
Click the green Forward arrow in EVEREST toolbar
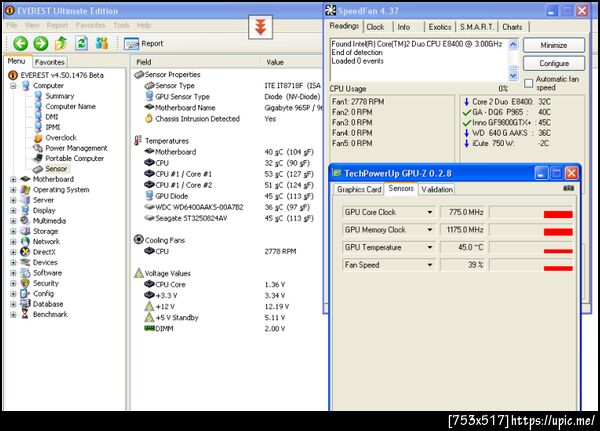pos(41,43)
